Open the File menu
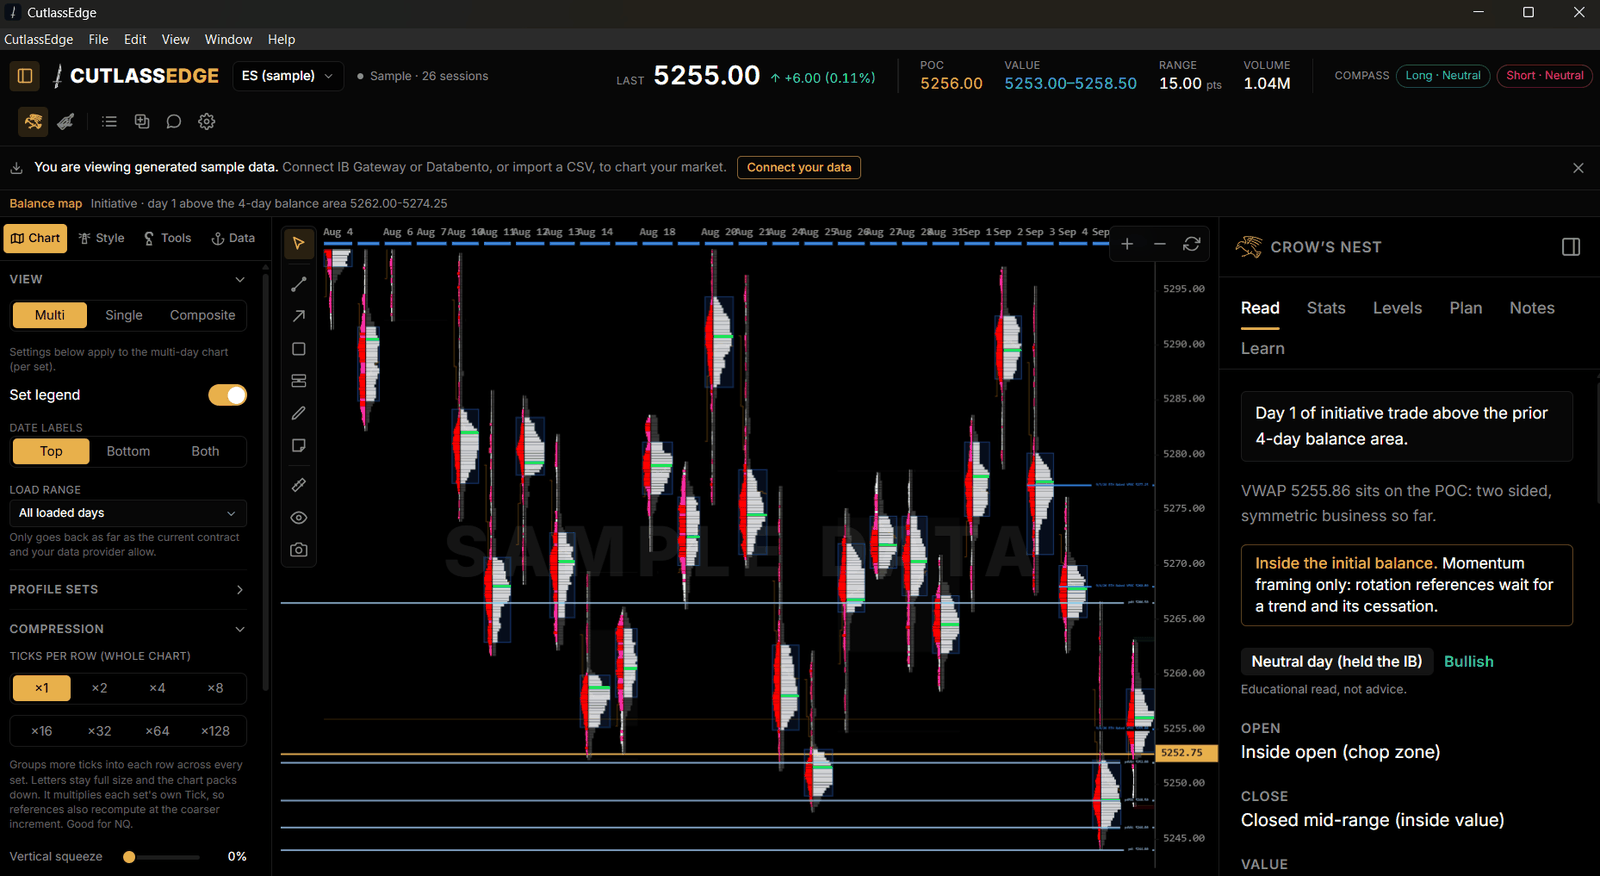Viewport: 1600px width, 876px height. click(x=98, y=39)
